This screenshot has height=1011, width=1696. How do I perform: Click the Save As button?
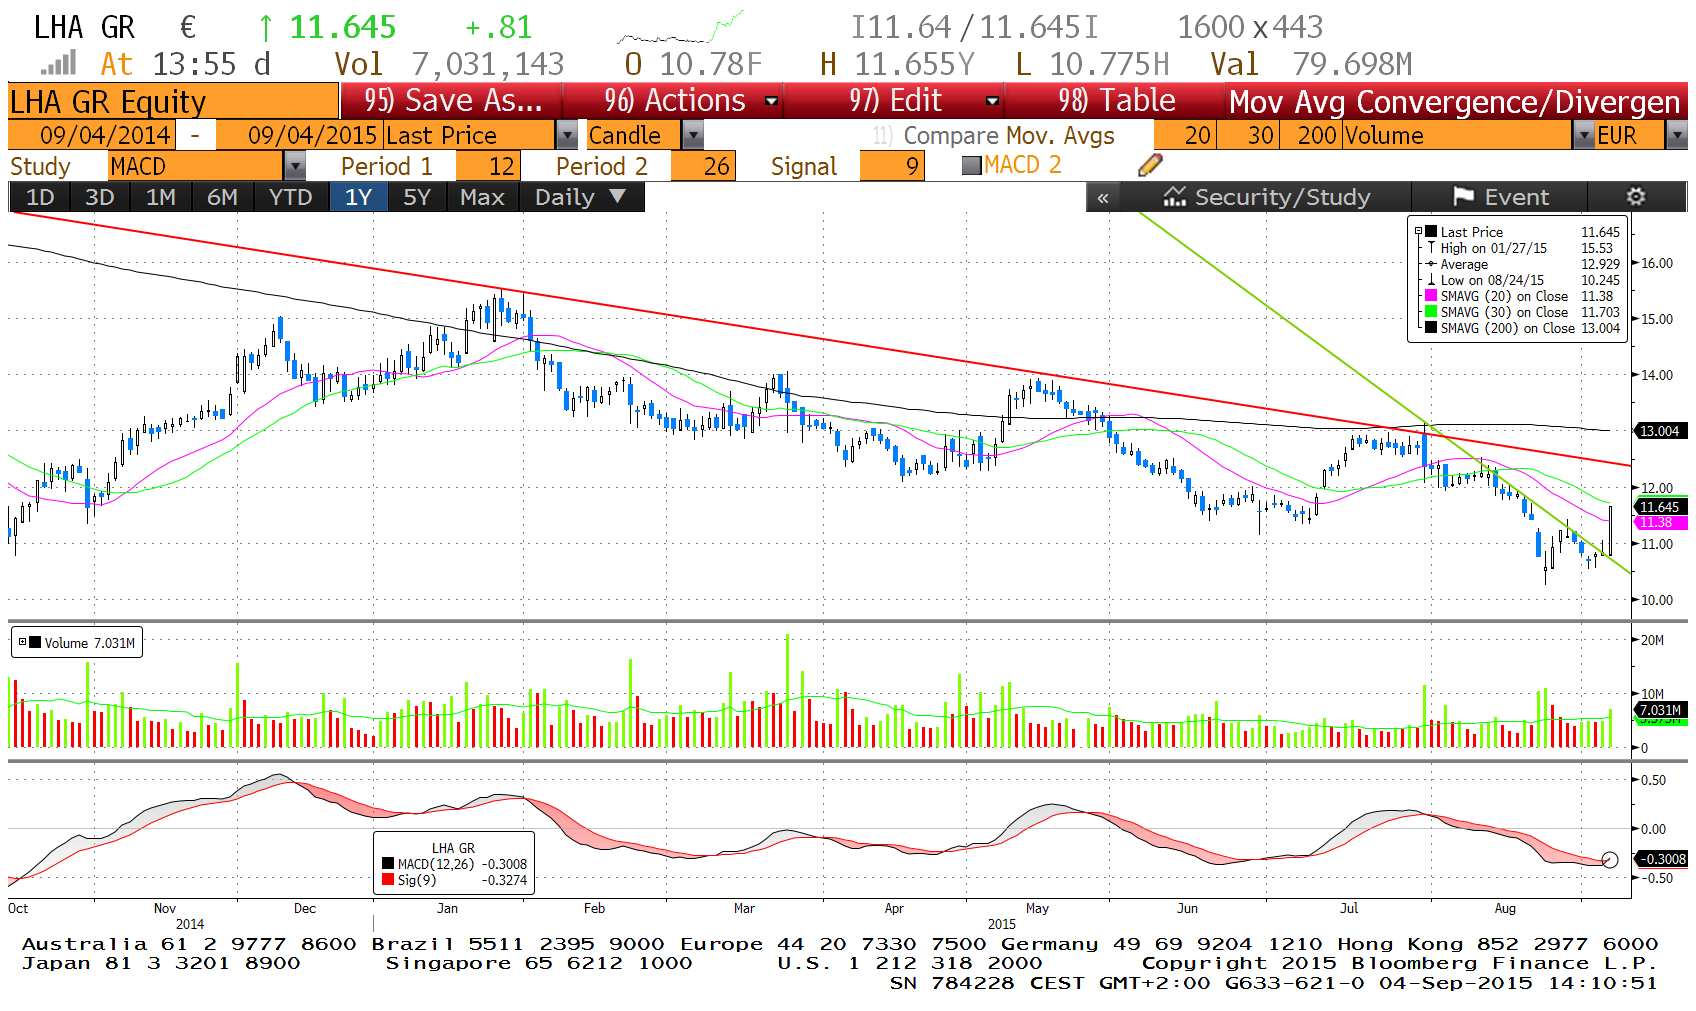click(x=452, y=101)
